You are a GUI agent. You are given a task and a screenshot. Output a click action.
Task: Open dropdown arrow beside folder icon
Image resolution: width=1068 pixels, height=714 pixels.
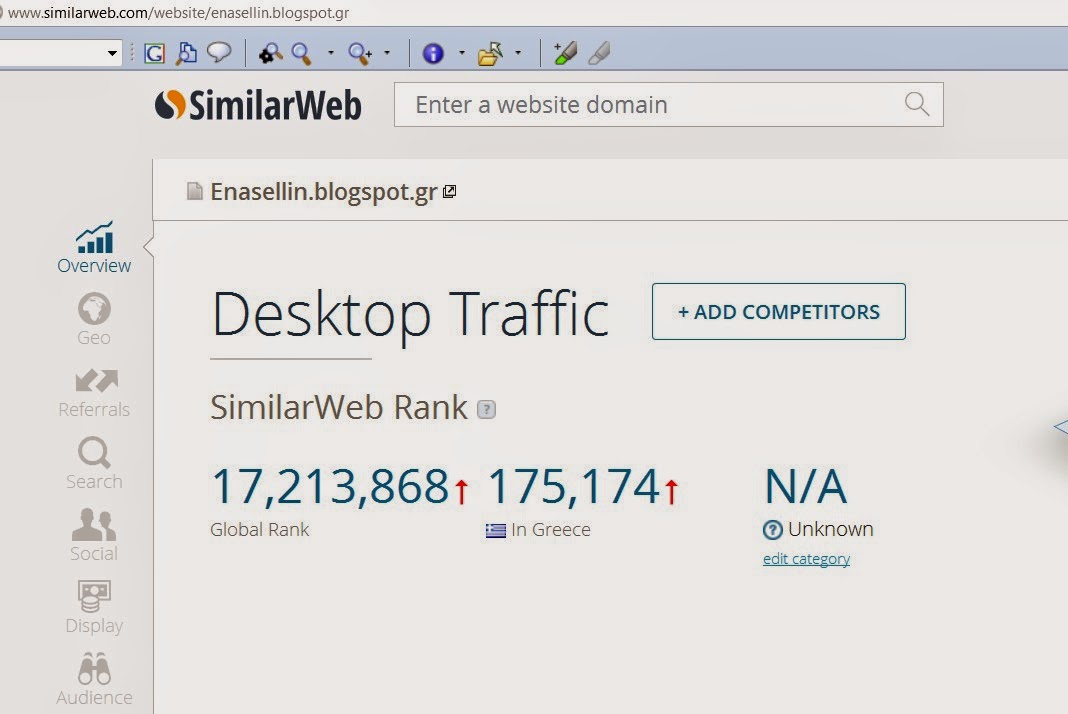[518, 52]
